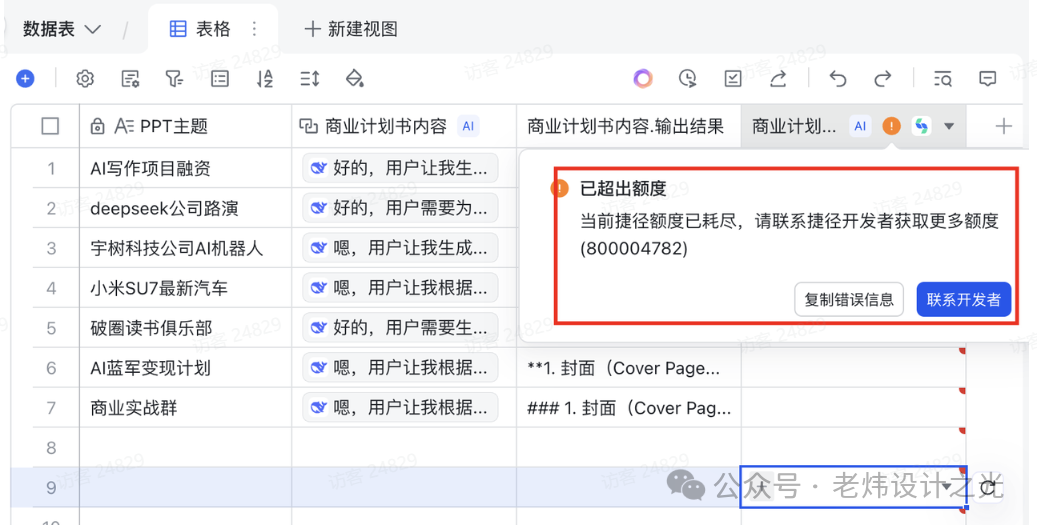Screen dimensions: 1037x527
Task: Click the refresh icon beside row 9 cell
Action: [x=988, y=488]
